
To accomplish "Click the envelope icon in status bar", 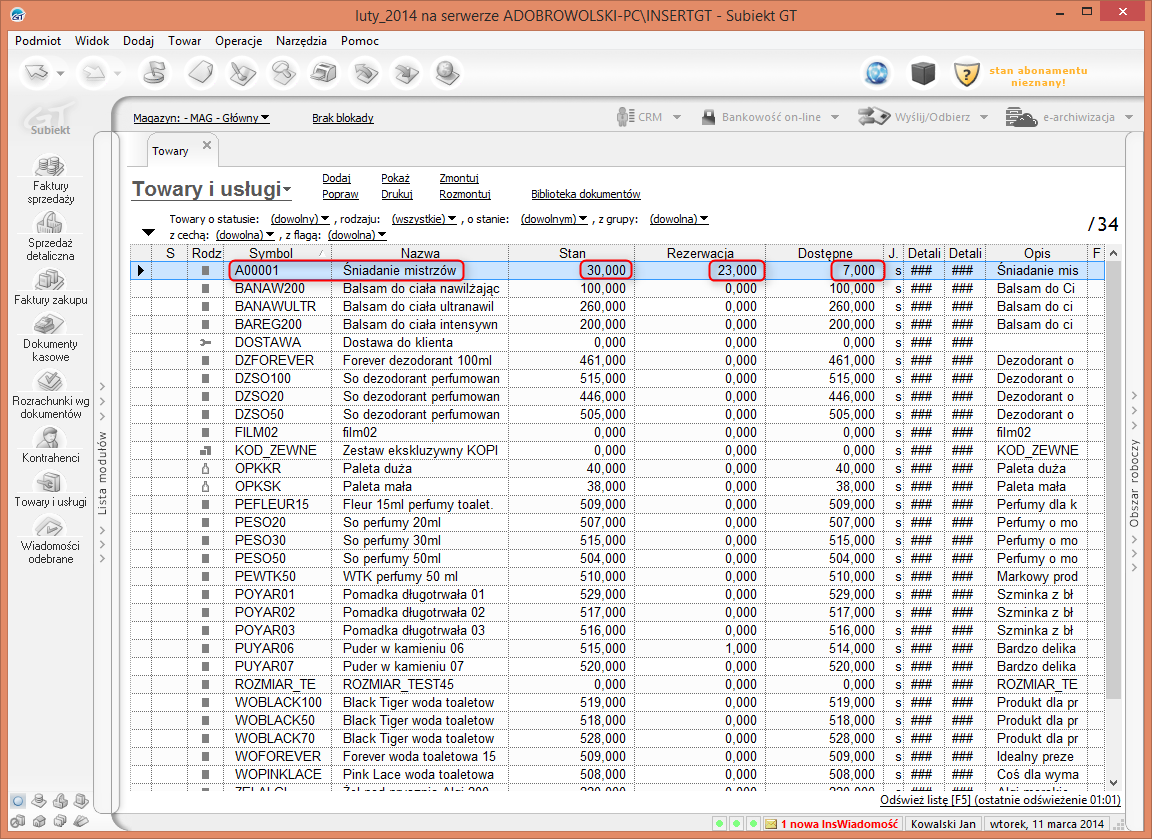I will pos(771,824).
